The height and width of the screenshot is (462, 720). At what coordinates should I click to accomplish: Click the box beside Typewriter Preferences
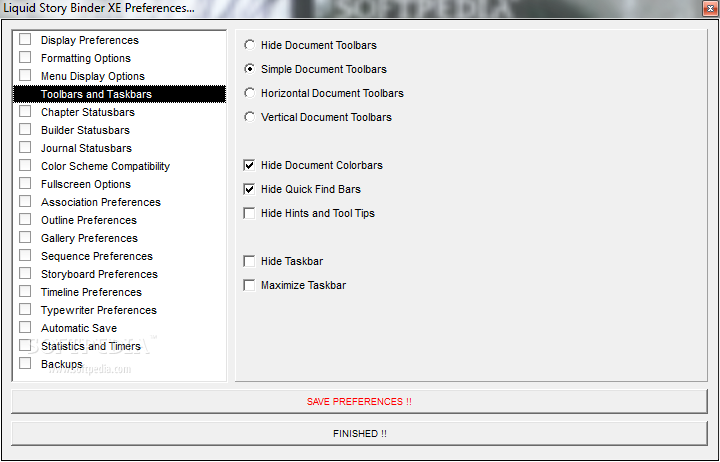25,309
